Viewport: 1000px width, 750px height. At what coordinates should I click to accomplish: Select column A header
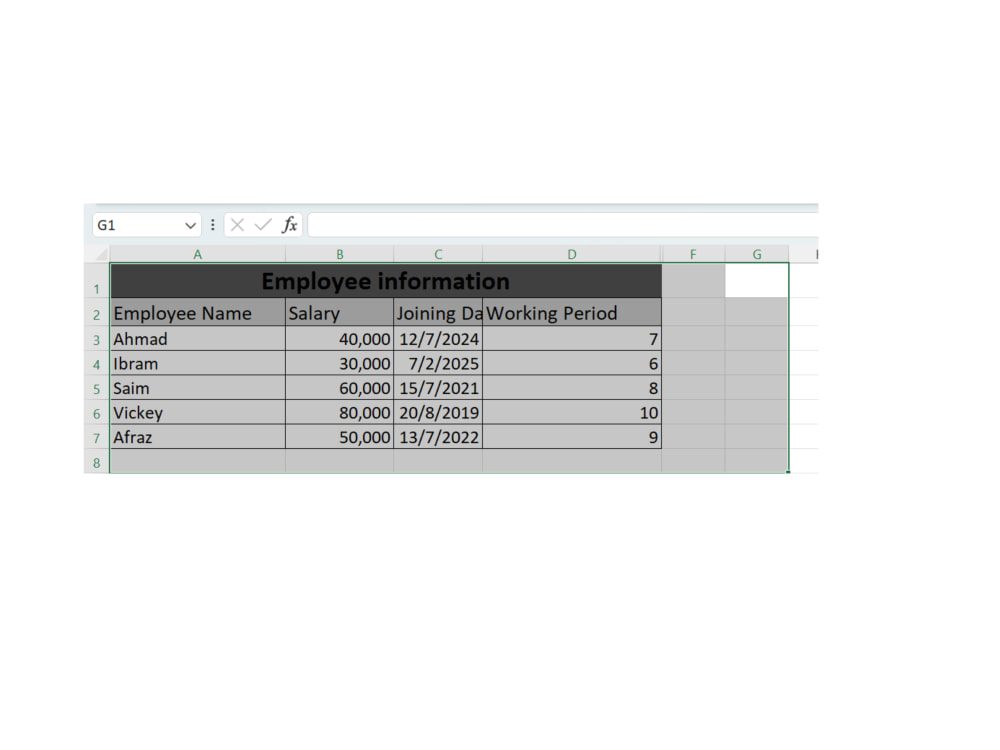(198, 254)
